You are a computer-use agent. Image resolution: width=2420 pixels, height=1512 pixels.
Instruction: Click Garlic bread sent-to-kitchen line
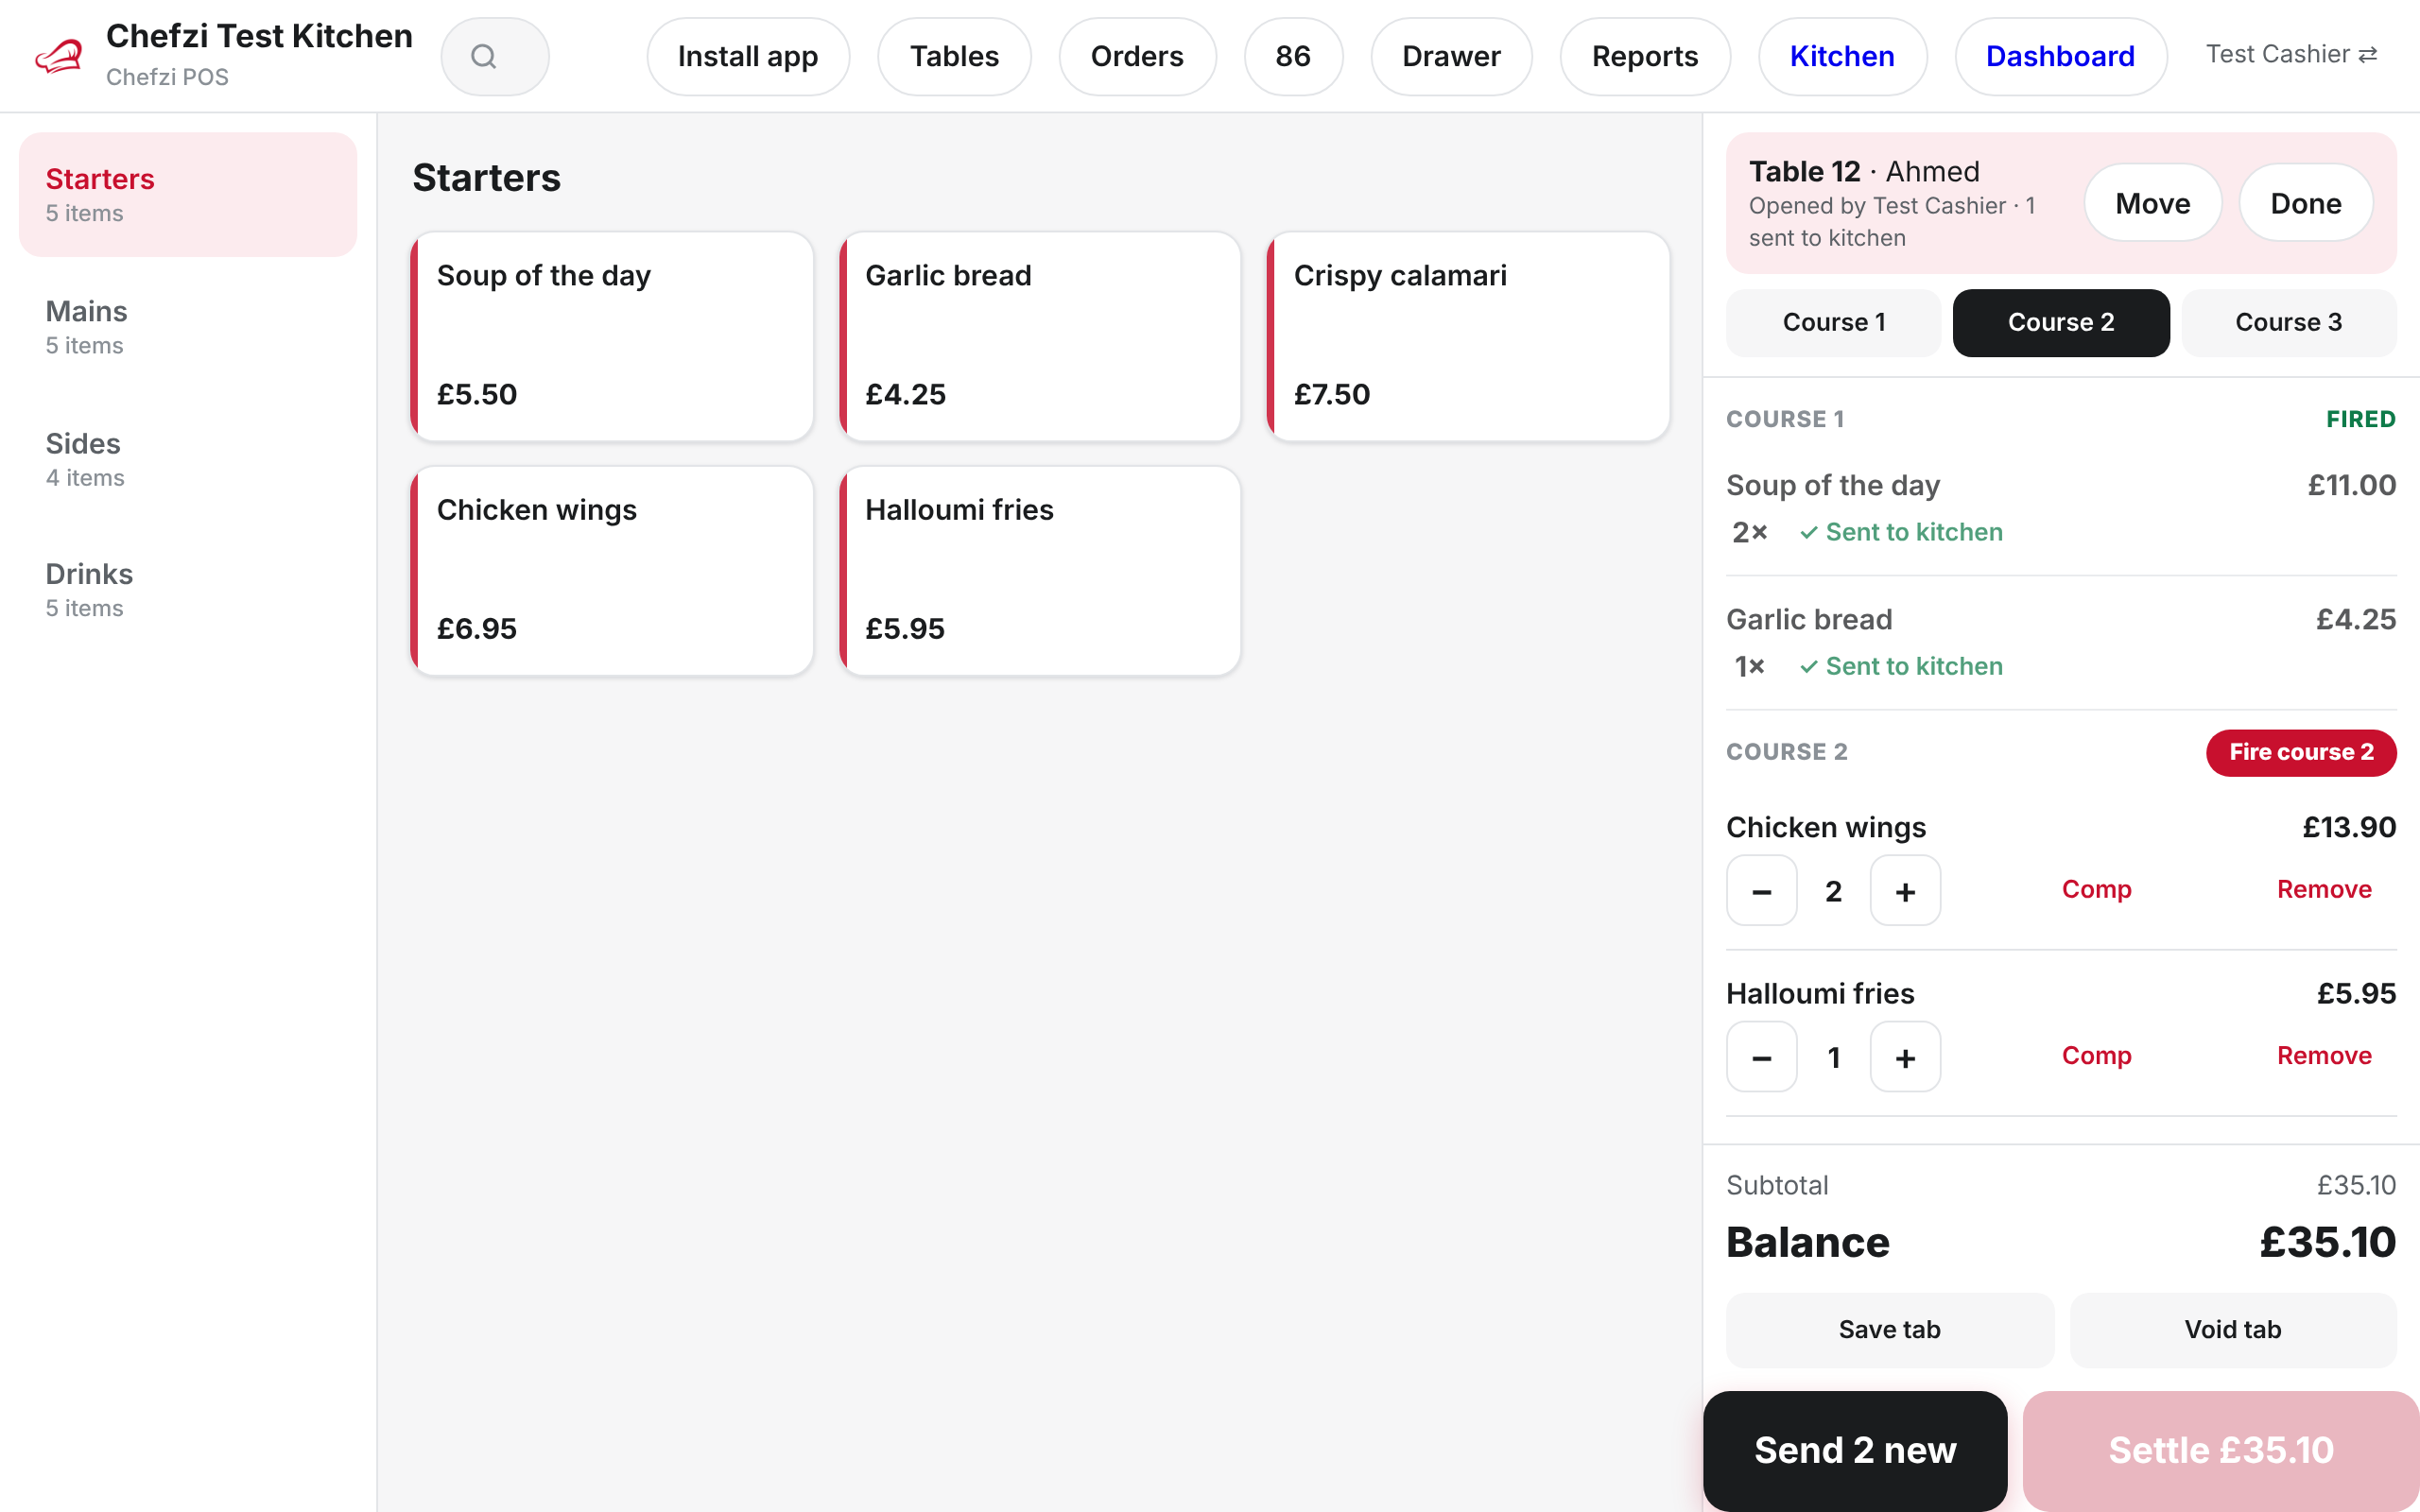2060,642
